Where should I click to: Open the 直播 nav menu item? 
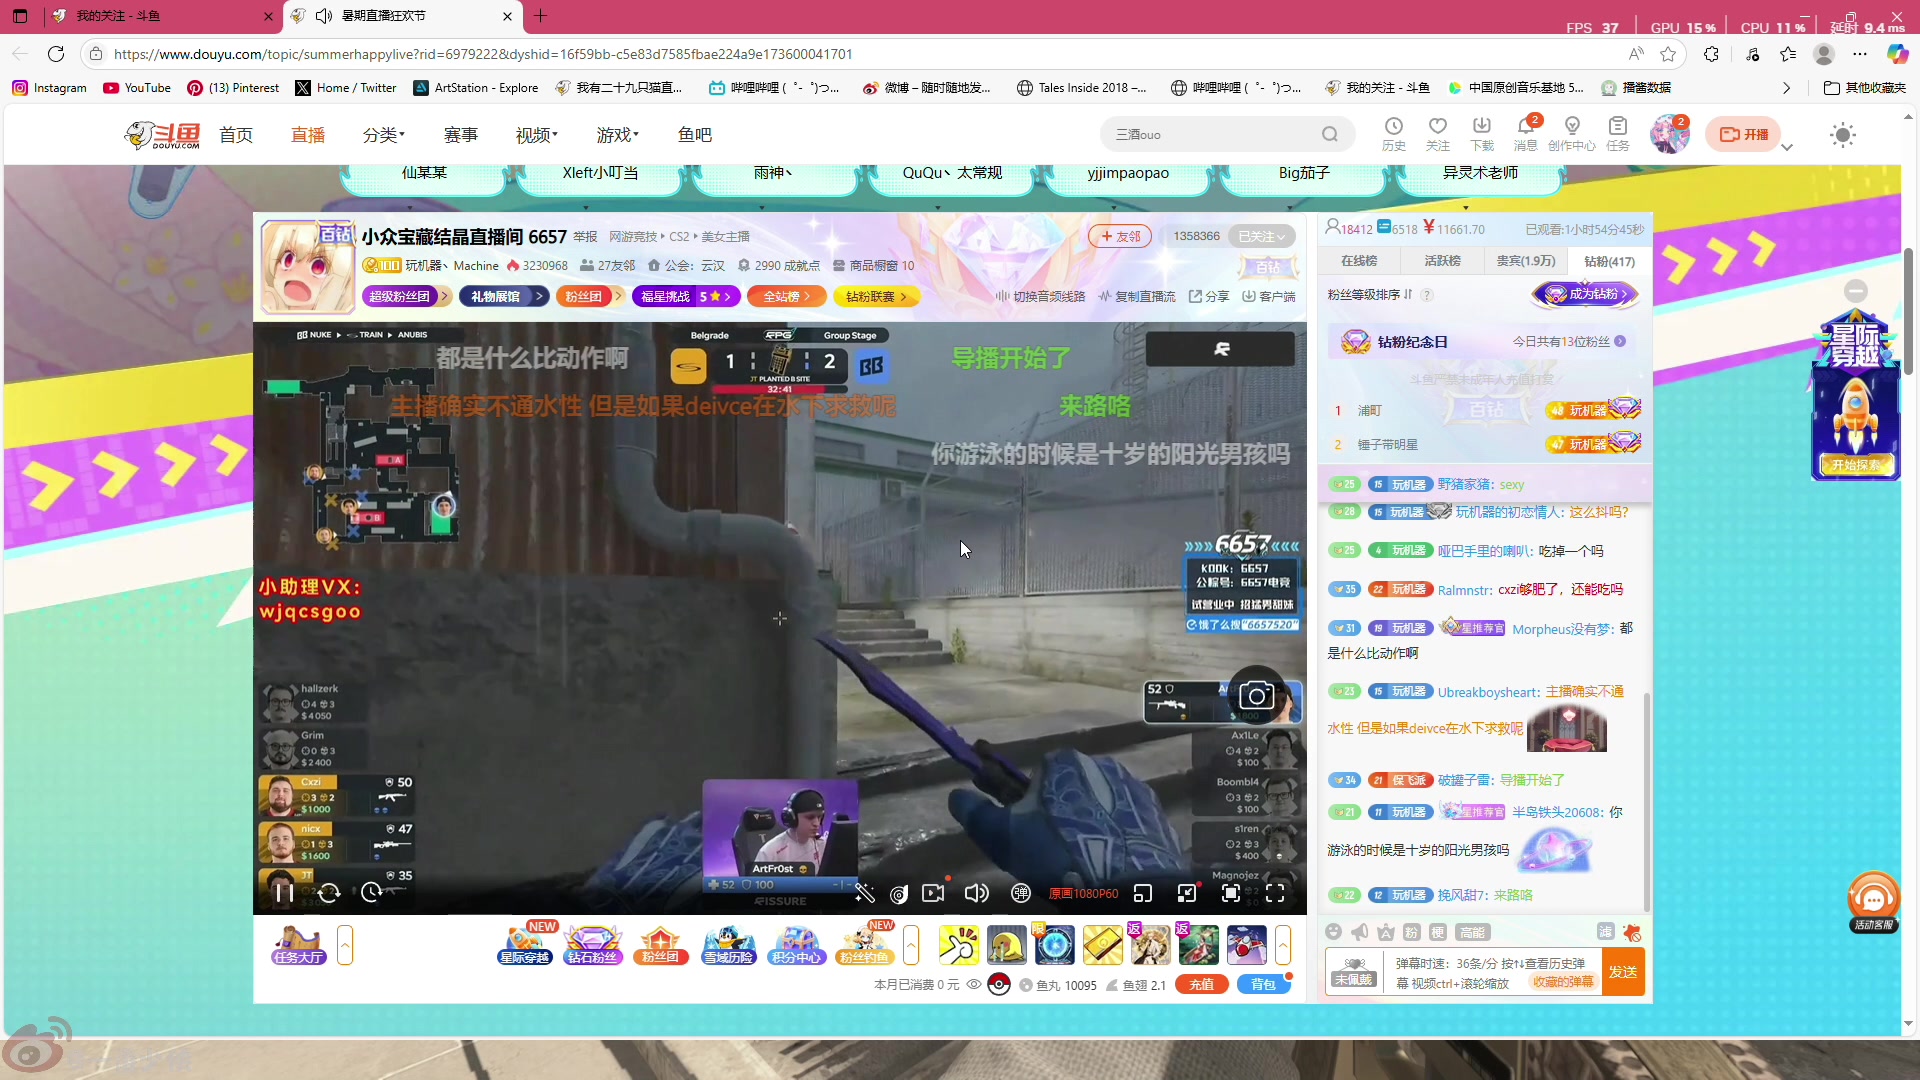308,135
